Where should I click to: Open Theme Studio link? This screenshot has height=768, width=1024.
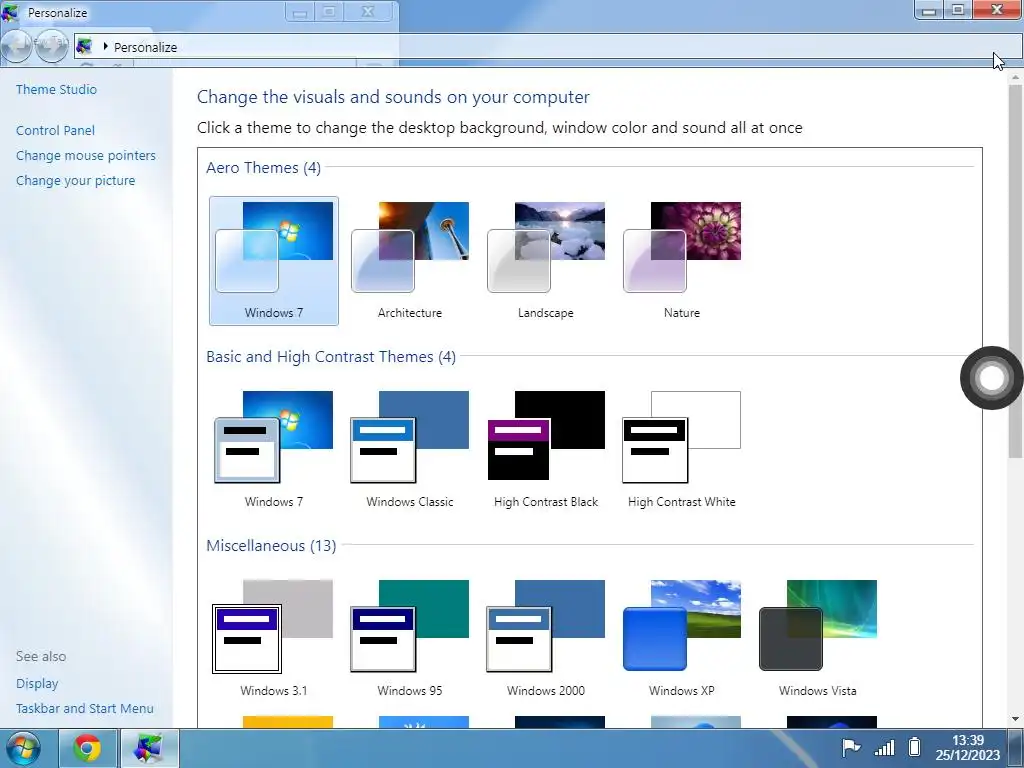[56, 89]
